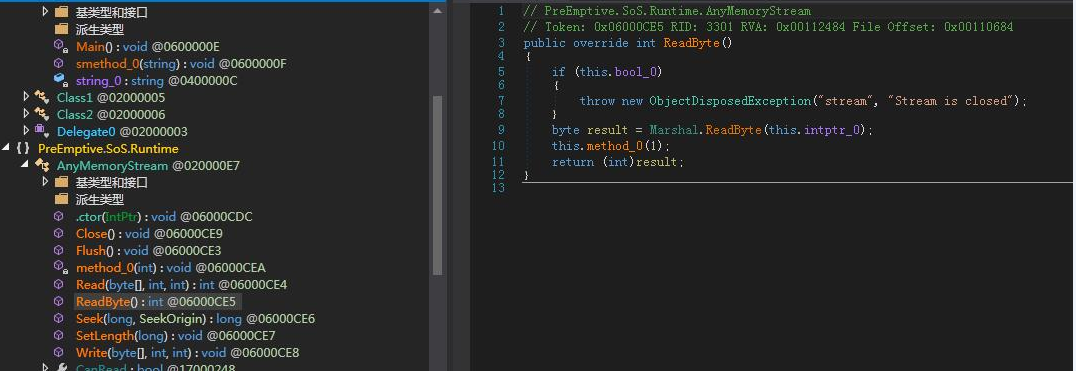Click the method icon beside Write(byte[], int, int)
The height and width of the screenshot is (371, 1076).
pos(60,352)
